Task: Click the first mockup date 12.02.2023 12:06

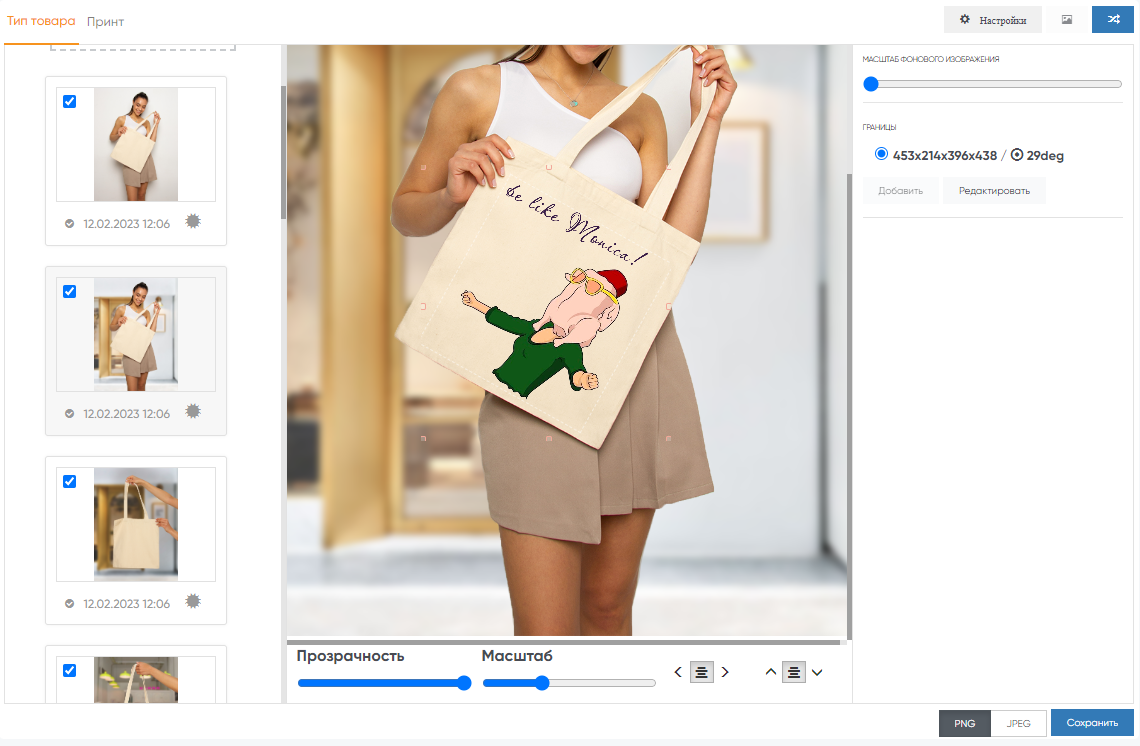Action: click(127, 224)
